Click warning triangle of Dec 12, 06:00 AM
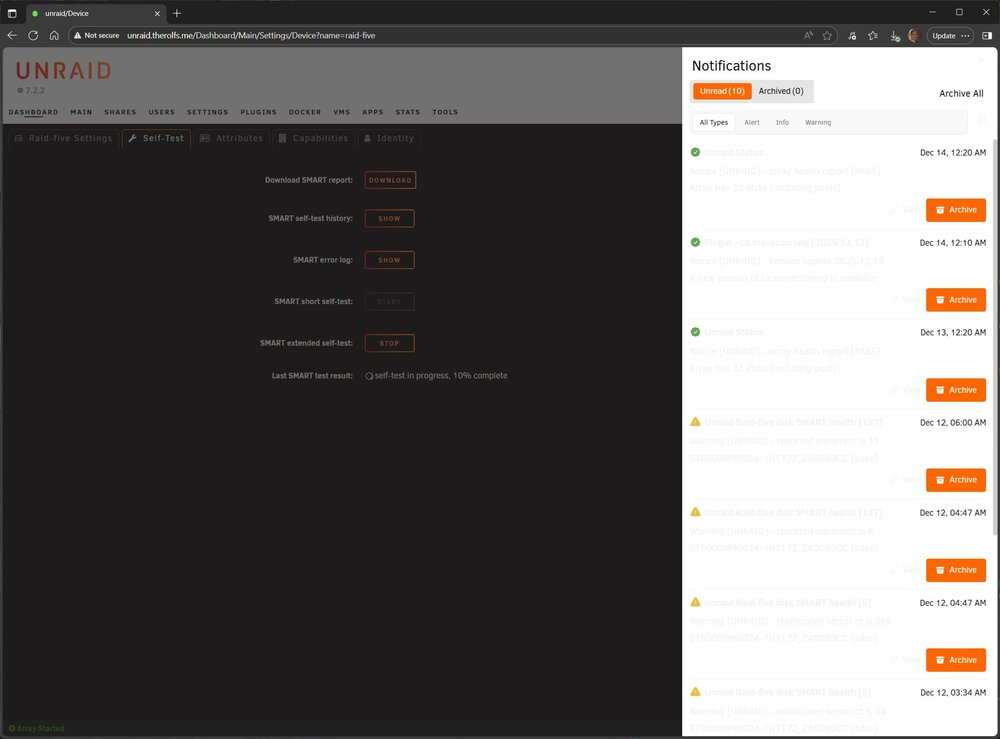1000x739 pixels. (x=695, y=422)
